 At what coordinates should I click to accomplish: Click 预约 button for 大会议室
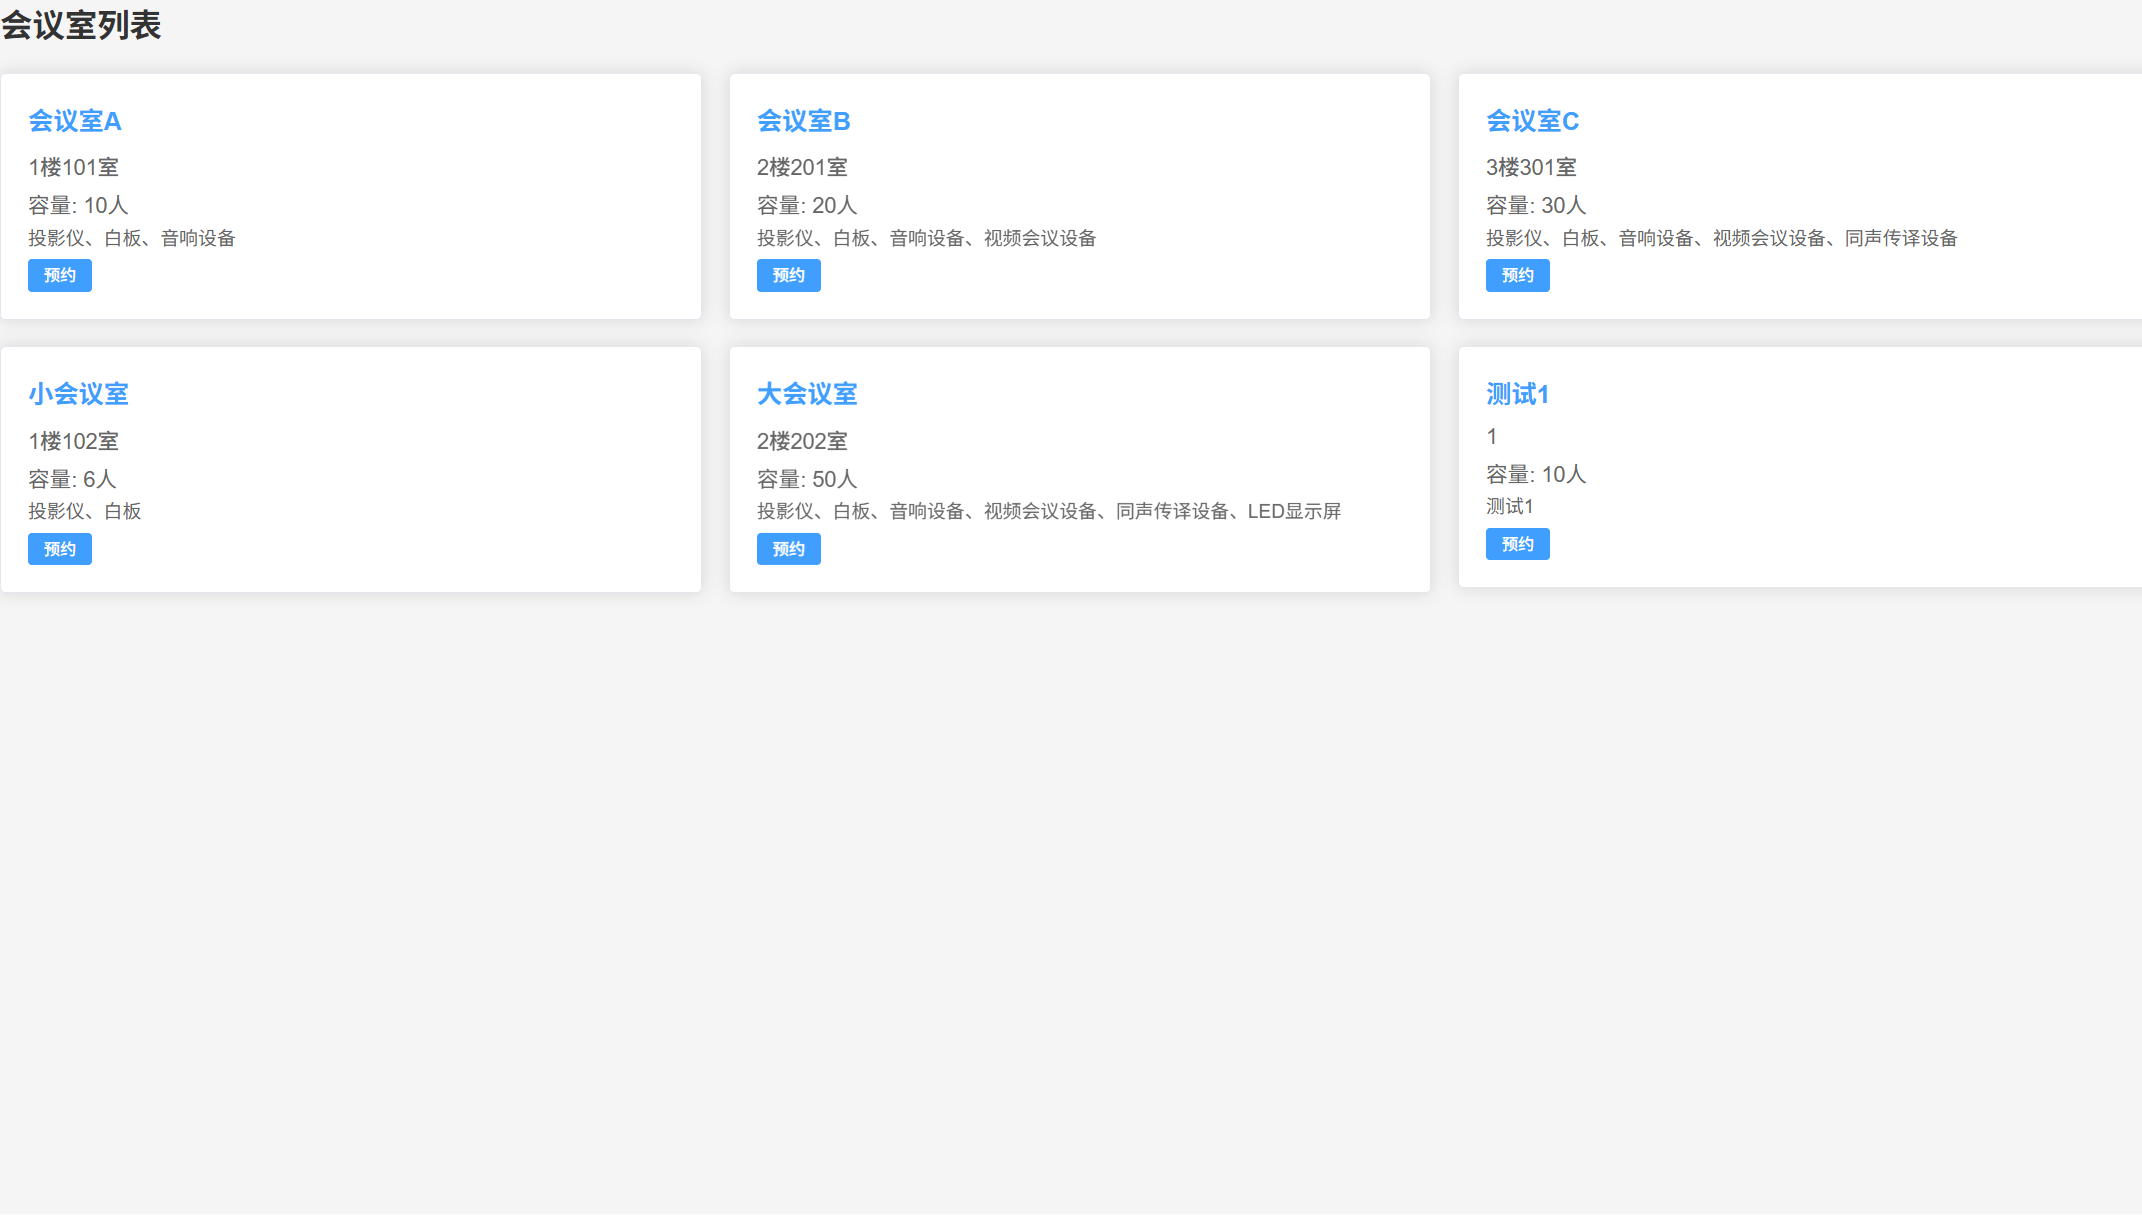point(788,549)
